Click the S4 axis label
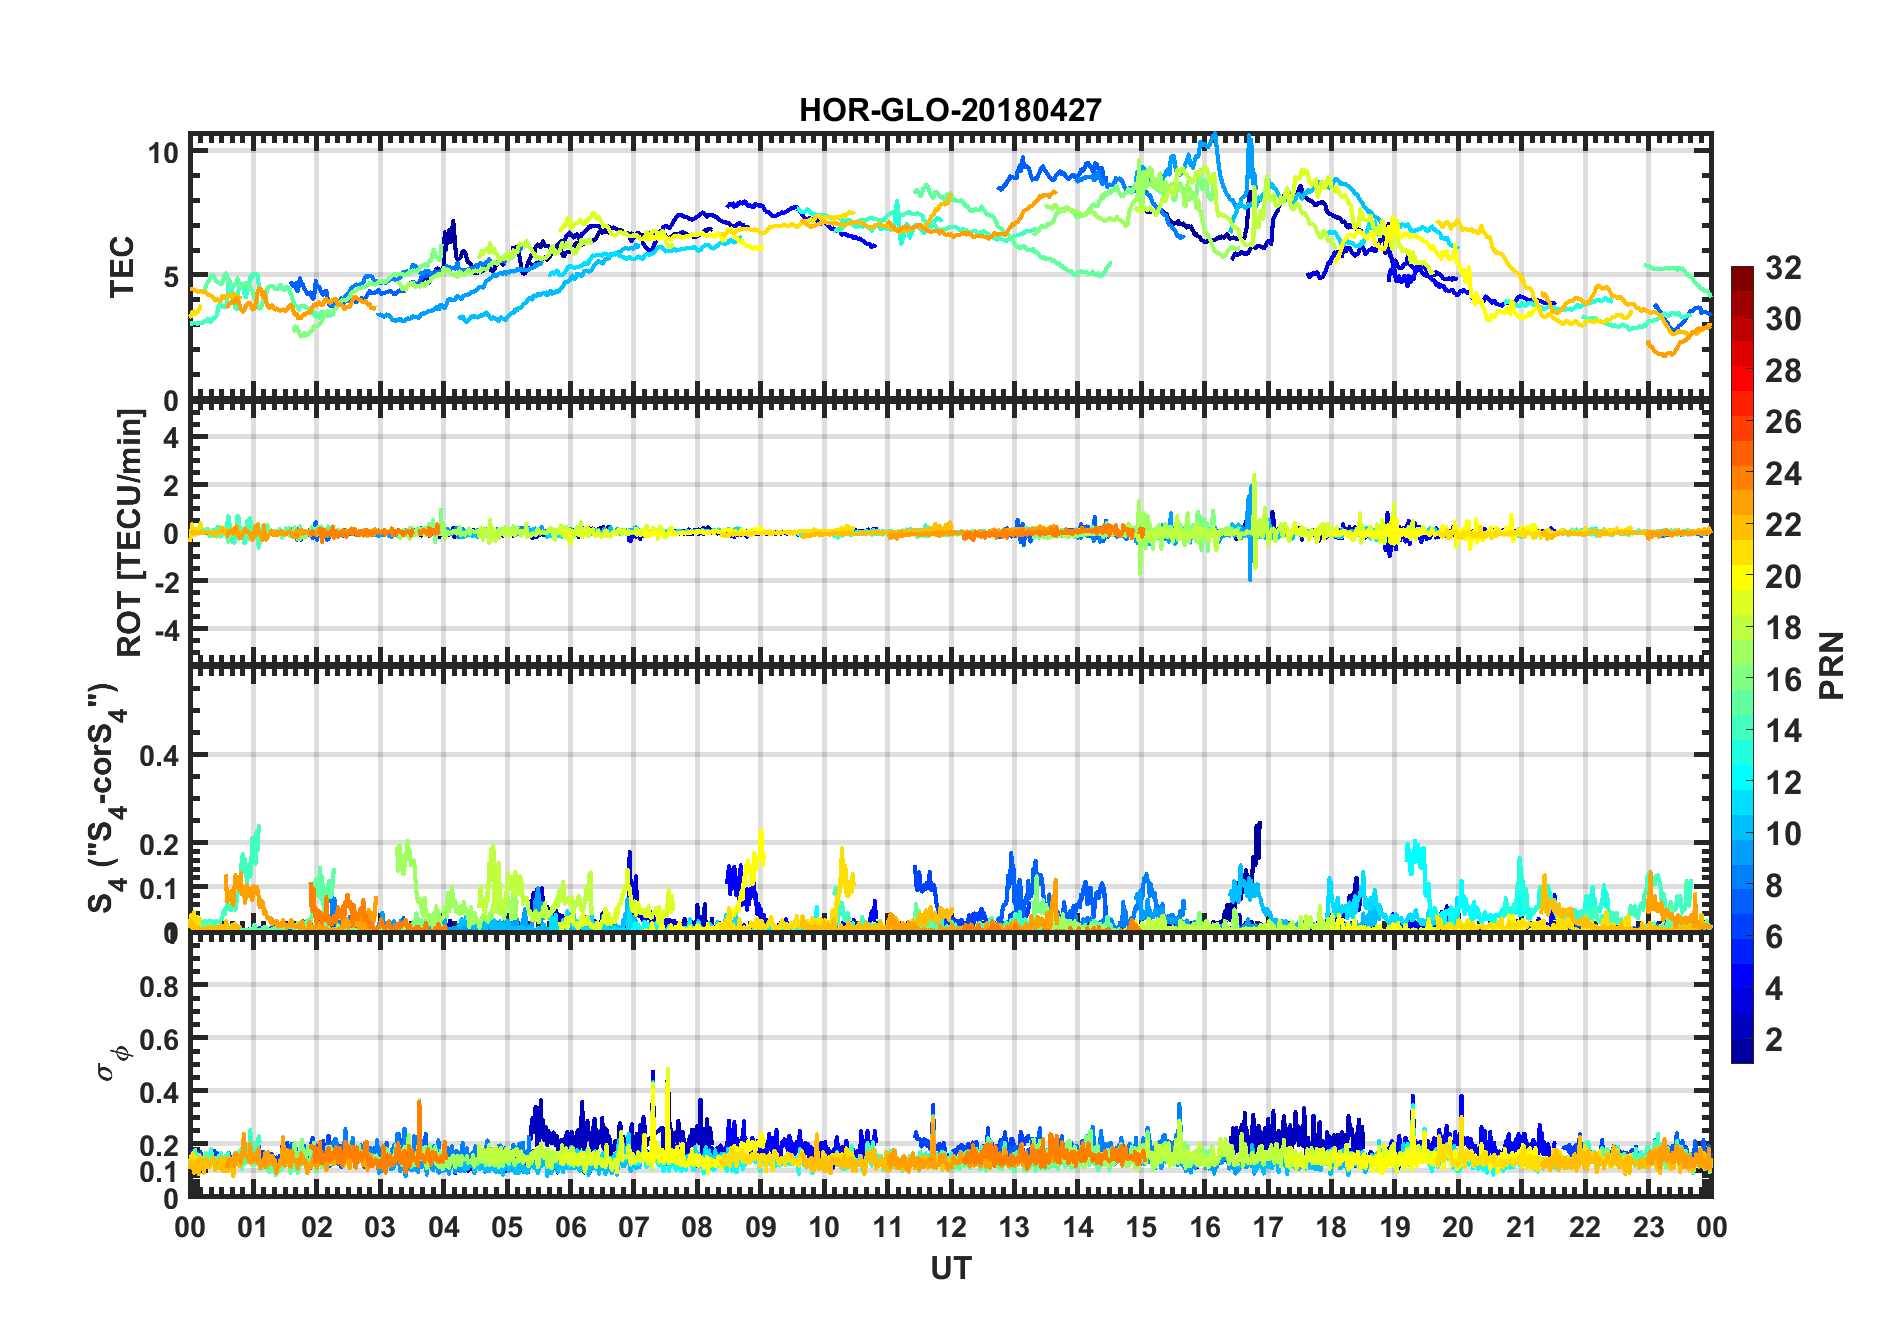The height and width of the screenshot is (1330, 1902). [107, 798]
